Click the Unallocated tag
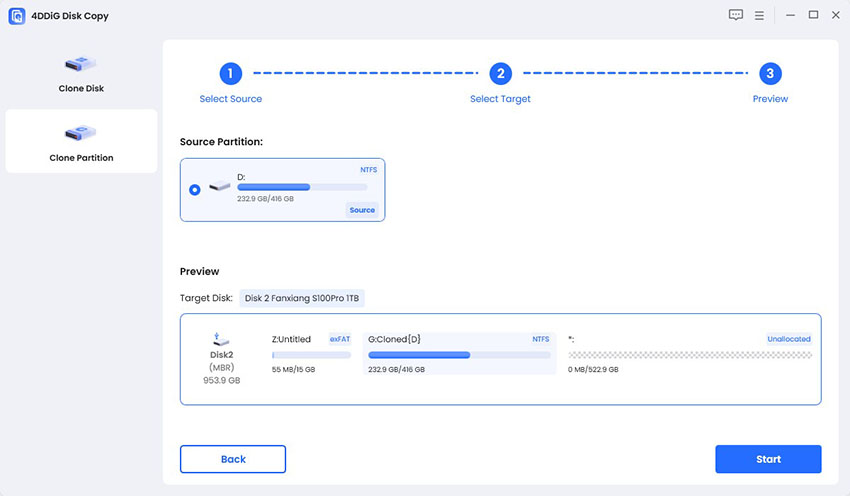Image resolution: width=850 pixels, height=496 pixels. click(x=789, y=339)
